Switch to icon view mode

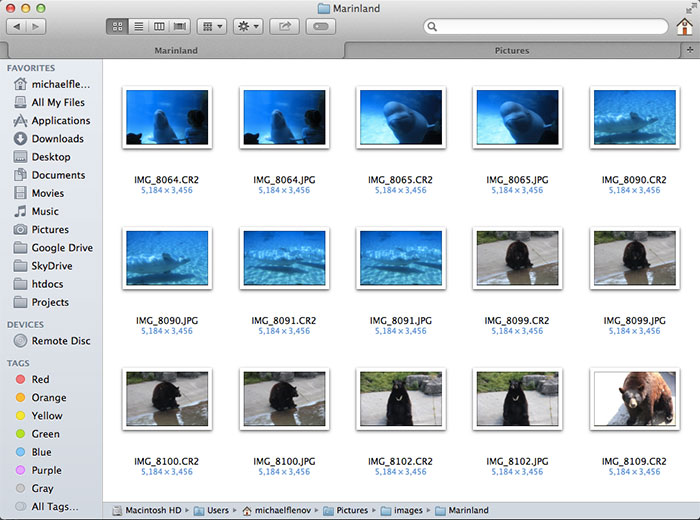pyautogui.click(x=118, y=27)
